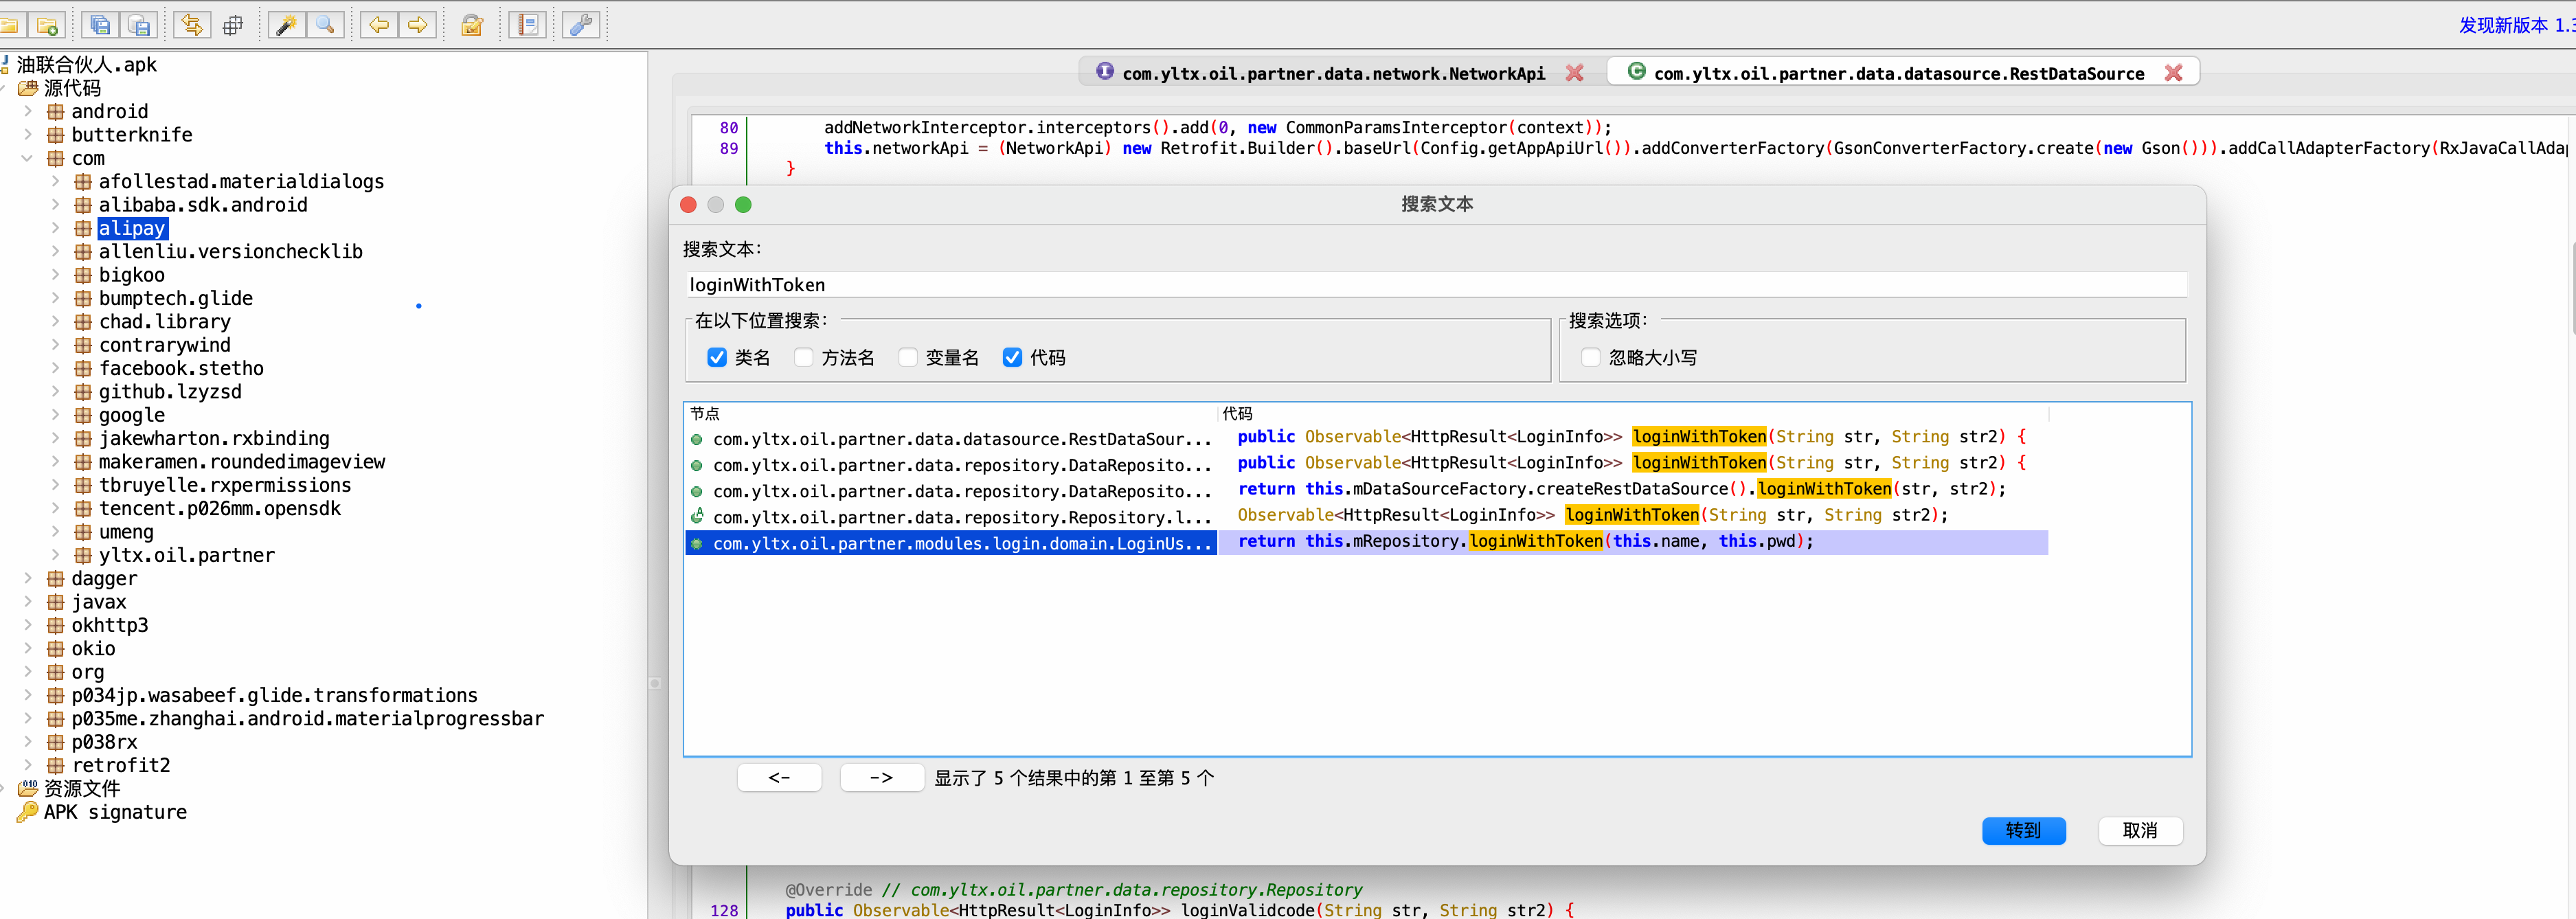The width and height of the screenshot is (2576, 919).
Task: Enable the 方法名 checkbox
Action: [x=804, y=358]
